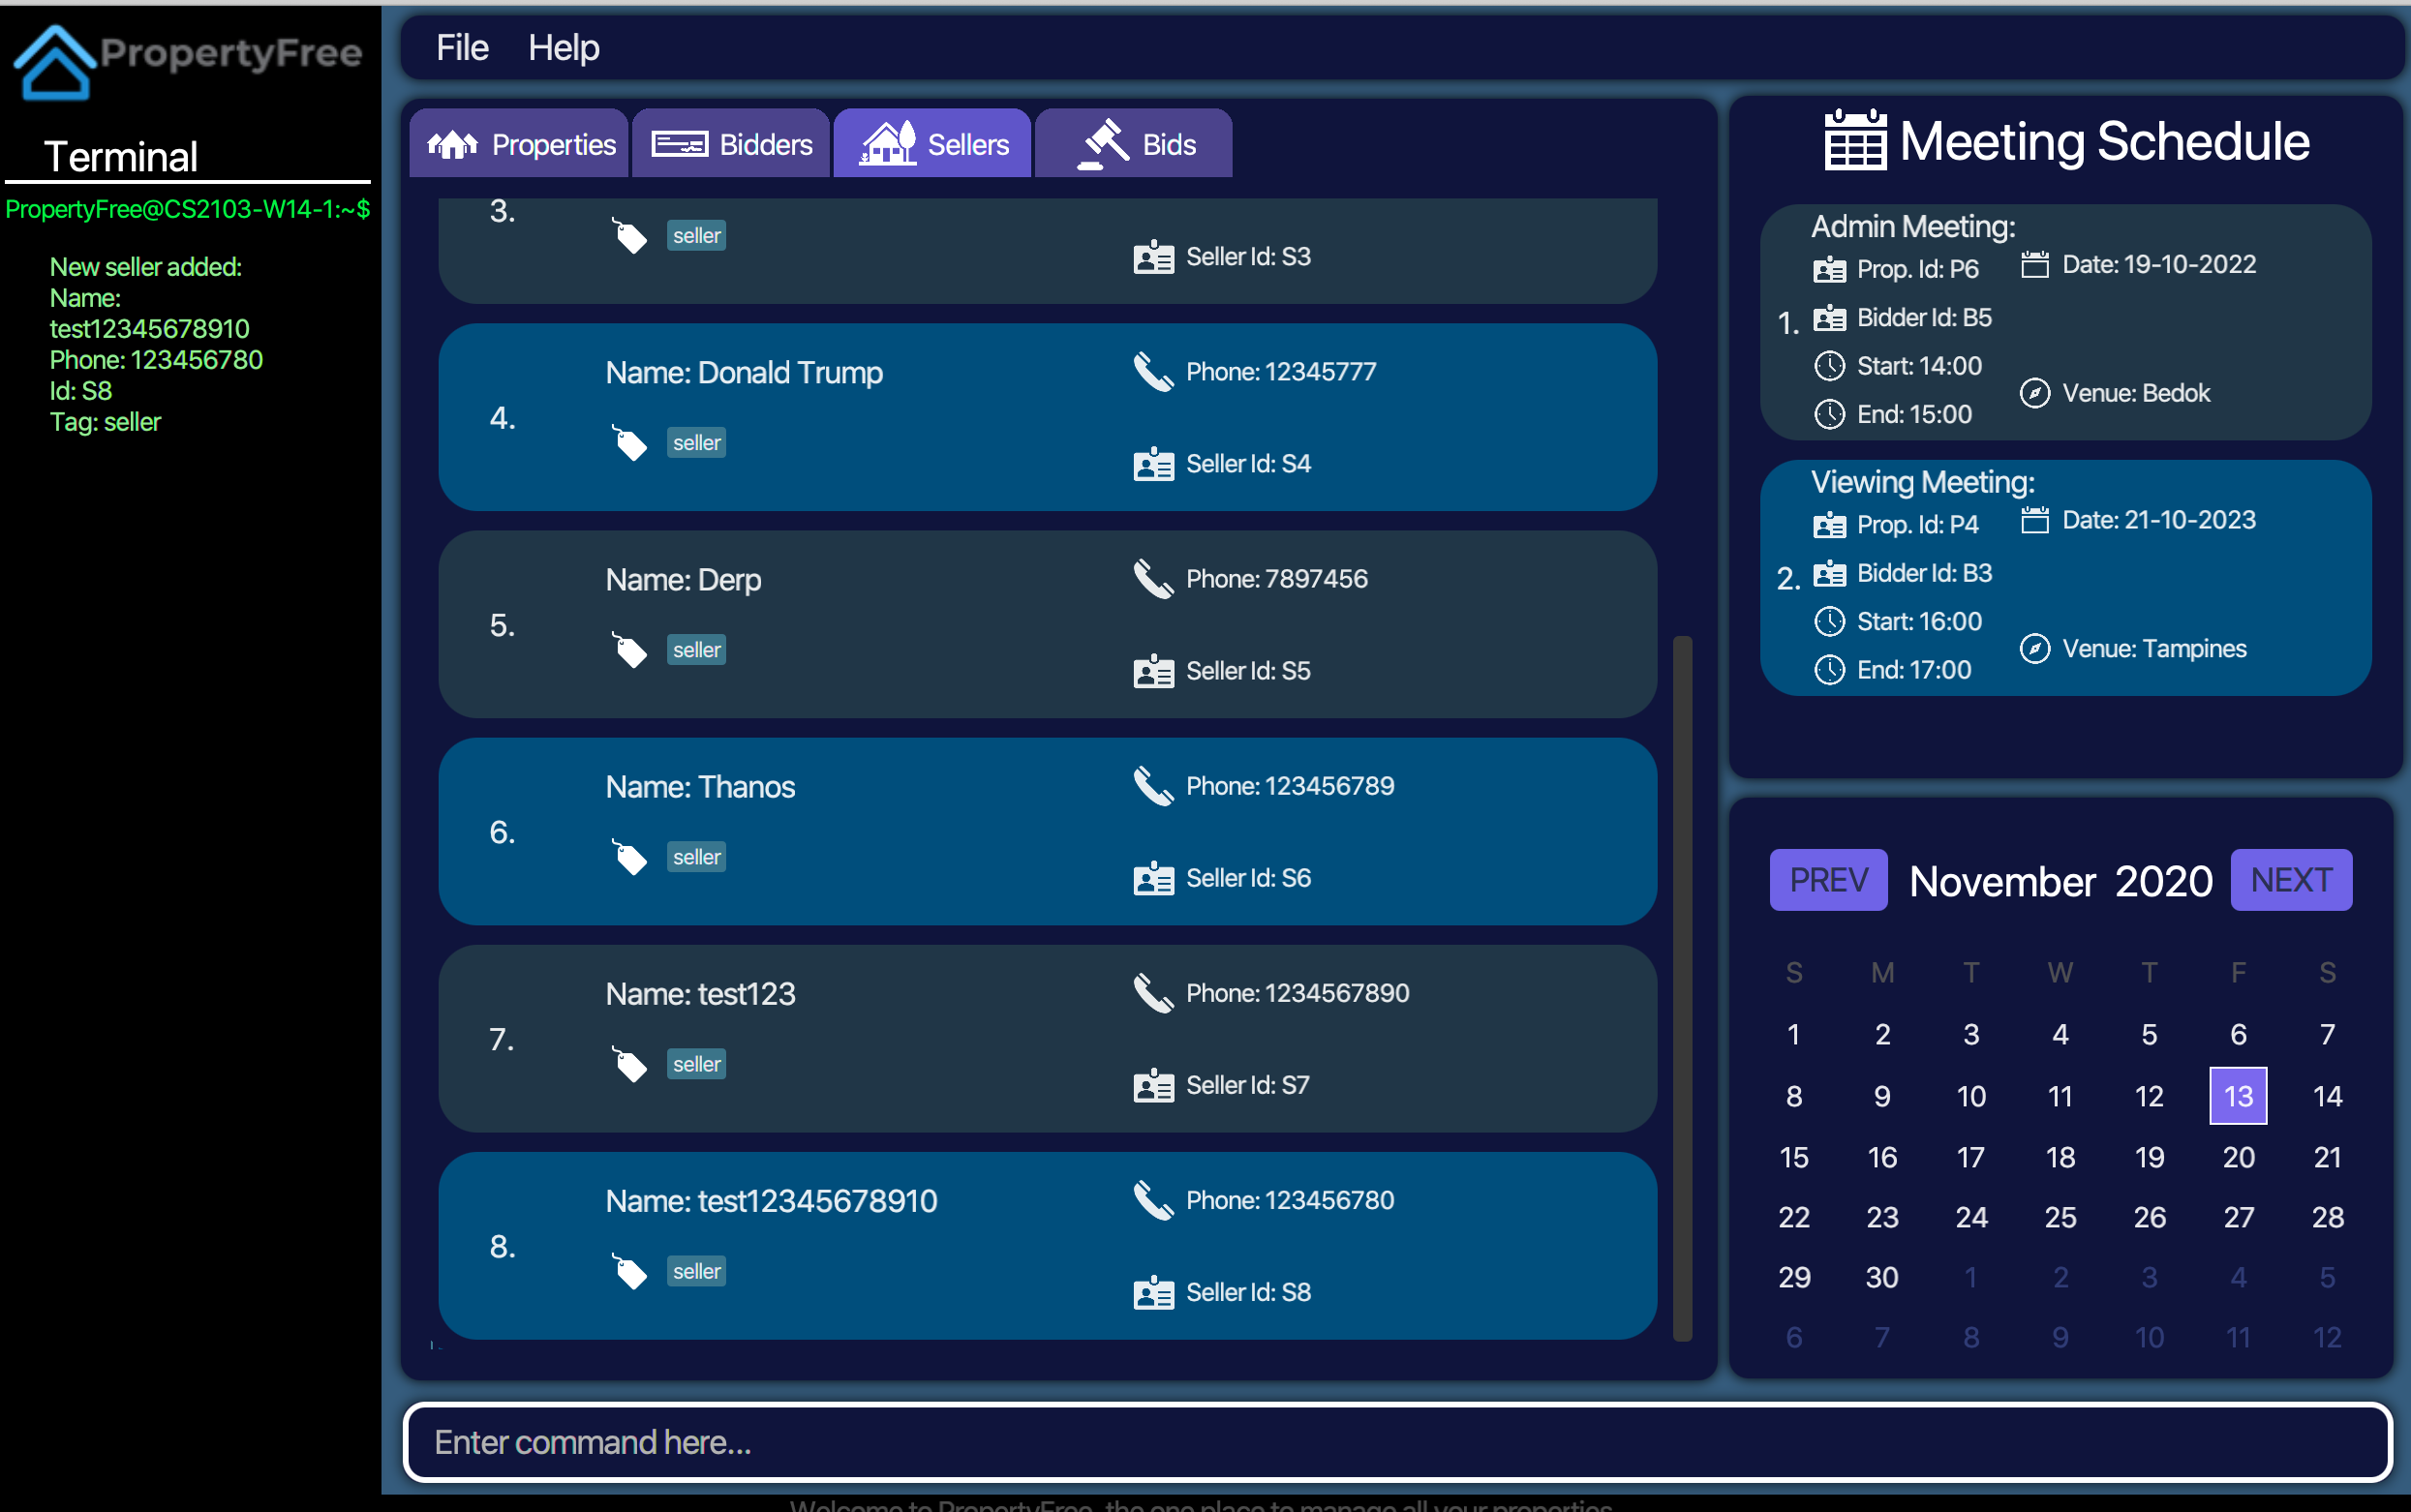Click calendar icon beside Date: 19-10-2022
The image size is (2411, 1512).
pos(2034,265)
